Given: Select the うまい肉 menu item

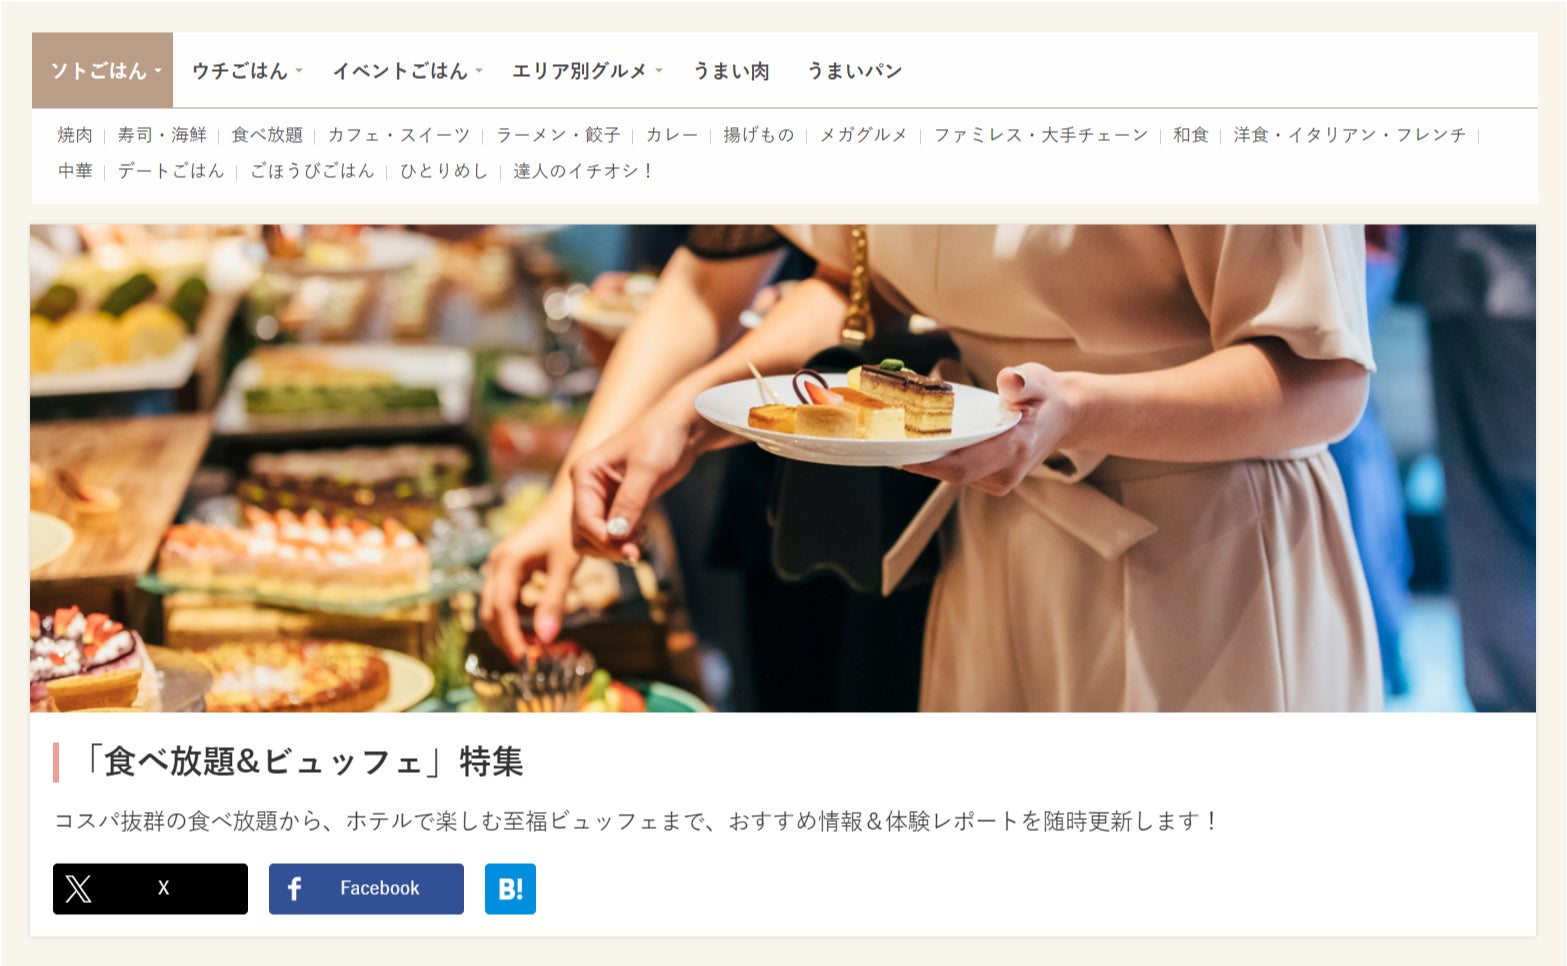Looking at the screenshot, I should [x=731, y=71].
